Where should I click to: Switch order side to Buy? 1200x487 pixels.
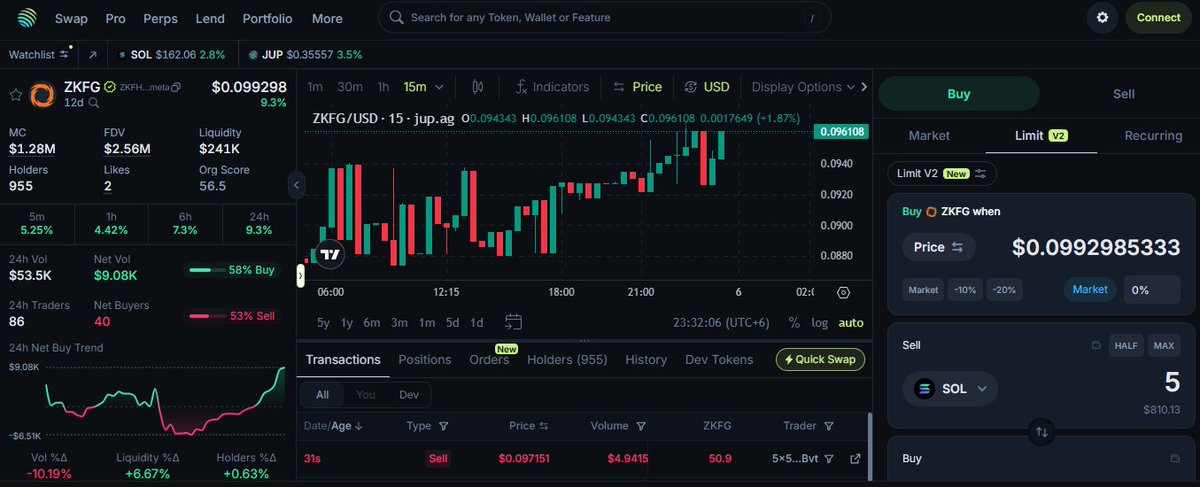(x=959, y=93)
